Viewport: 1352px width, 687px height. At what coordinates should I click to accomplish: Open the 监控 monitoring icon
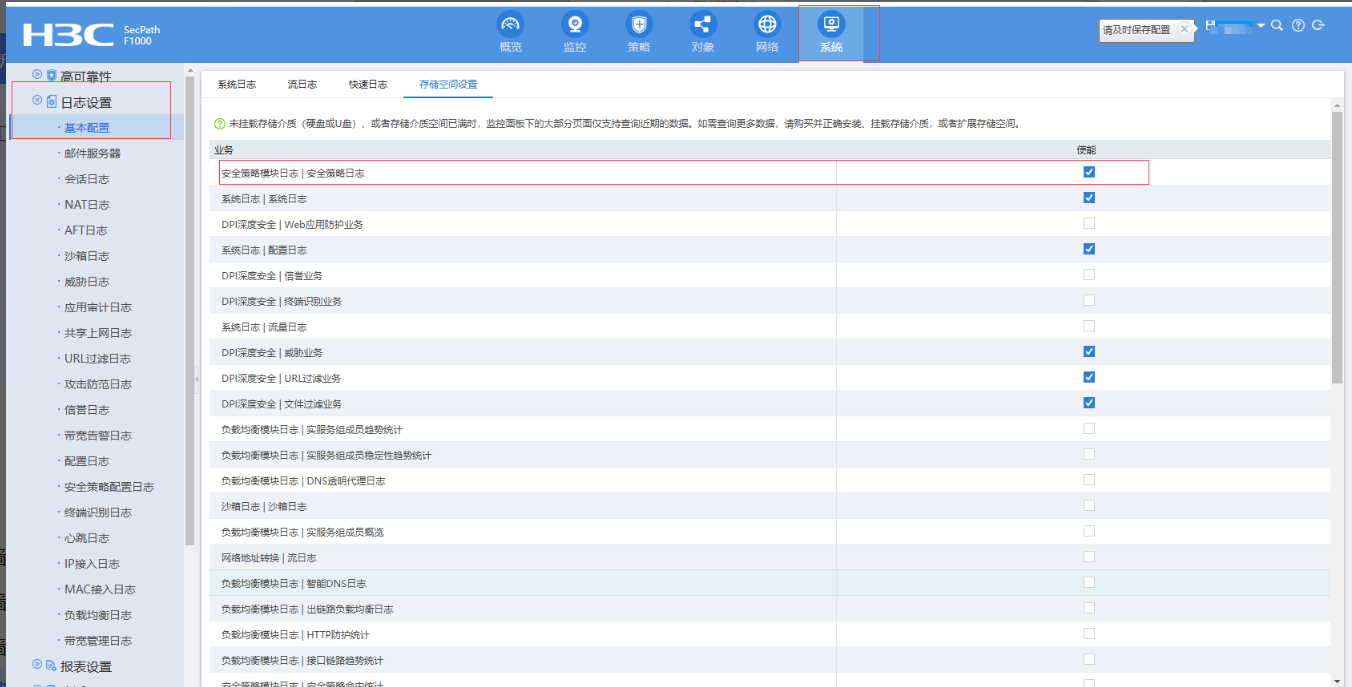[x=575, y=25]
